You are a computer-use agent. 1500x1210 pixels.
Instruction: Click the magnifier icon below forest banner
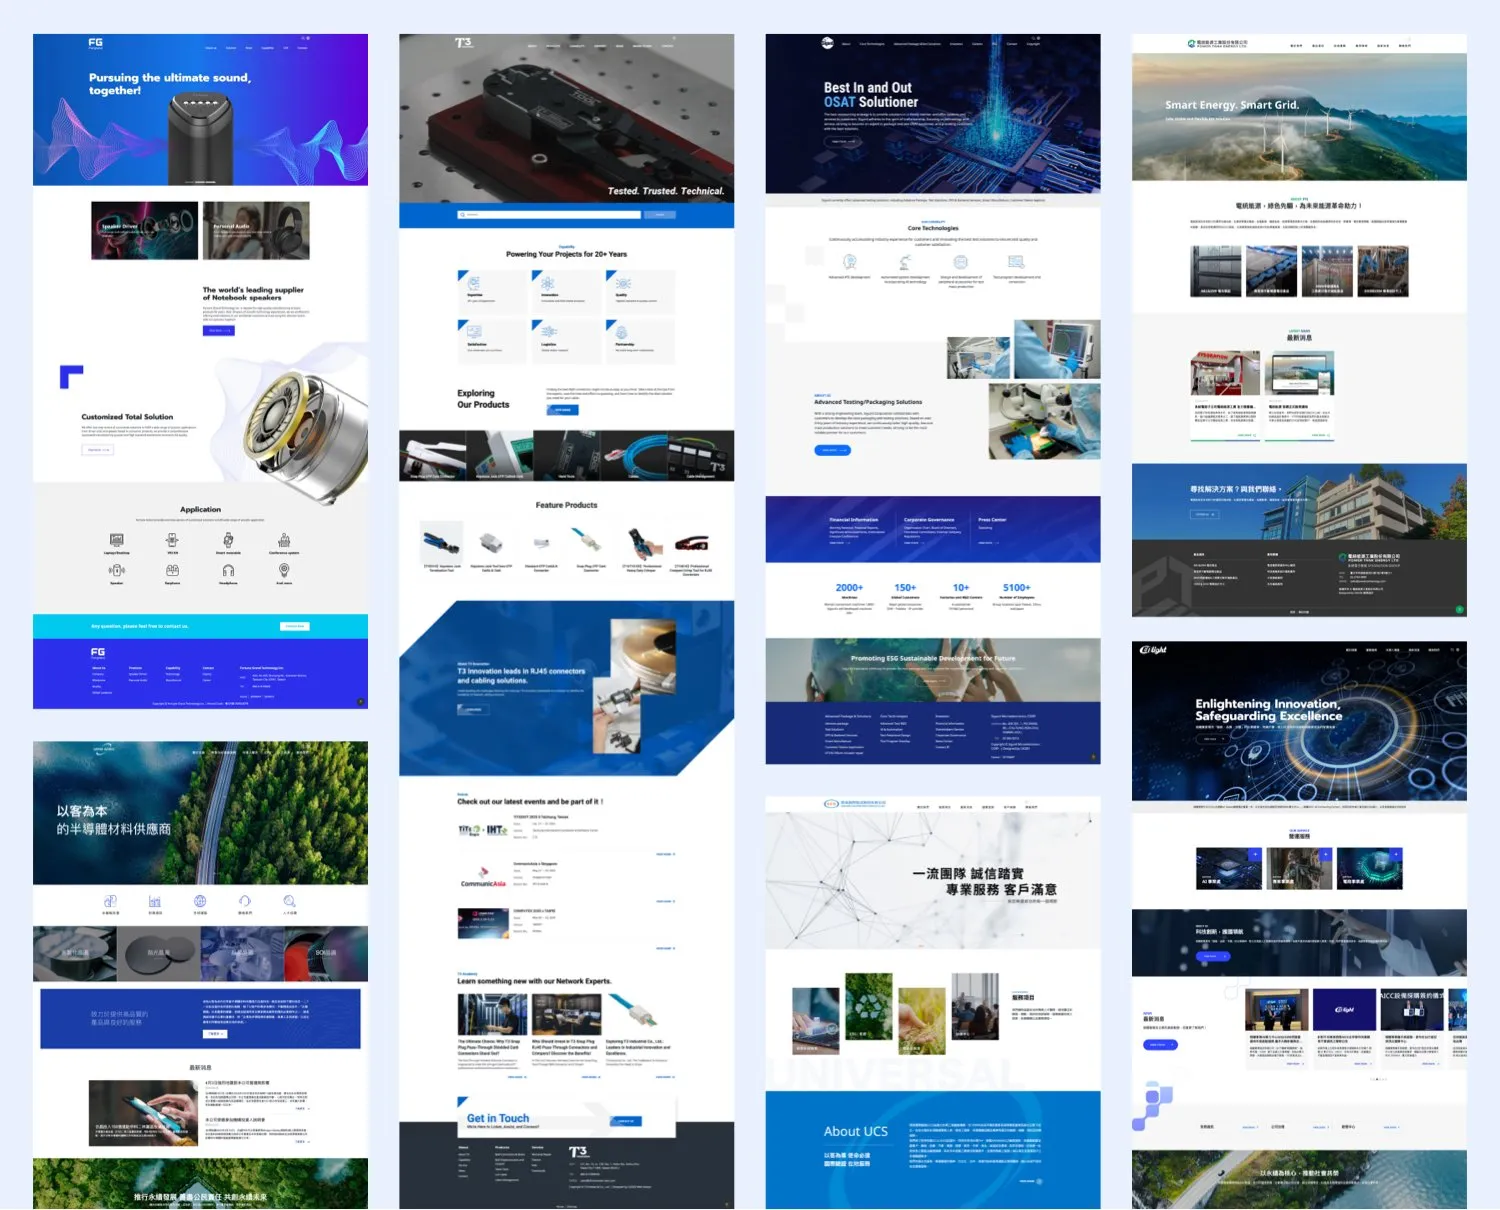pyautogui.click(x=289, y=902)
